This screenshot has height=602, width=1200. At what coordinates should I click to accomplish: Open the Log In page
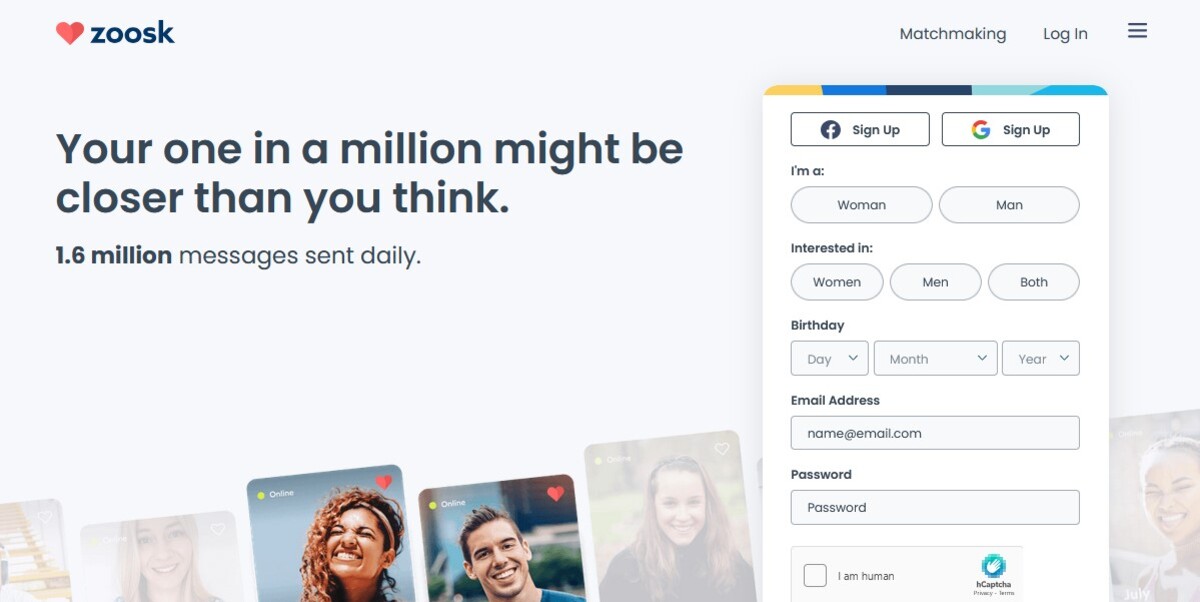[x=1065, y=33]
